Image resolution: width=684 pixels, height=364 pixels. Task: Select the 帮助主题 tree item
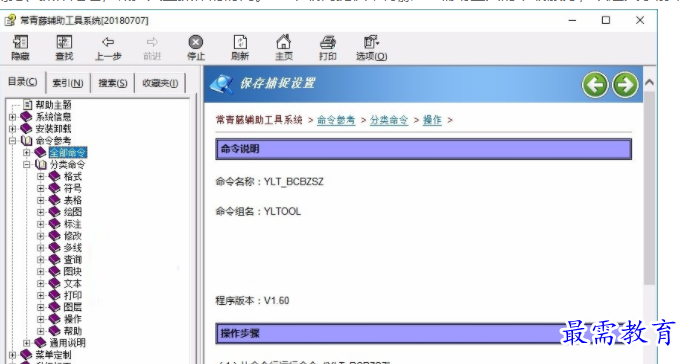[53, 105]
